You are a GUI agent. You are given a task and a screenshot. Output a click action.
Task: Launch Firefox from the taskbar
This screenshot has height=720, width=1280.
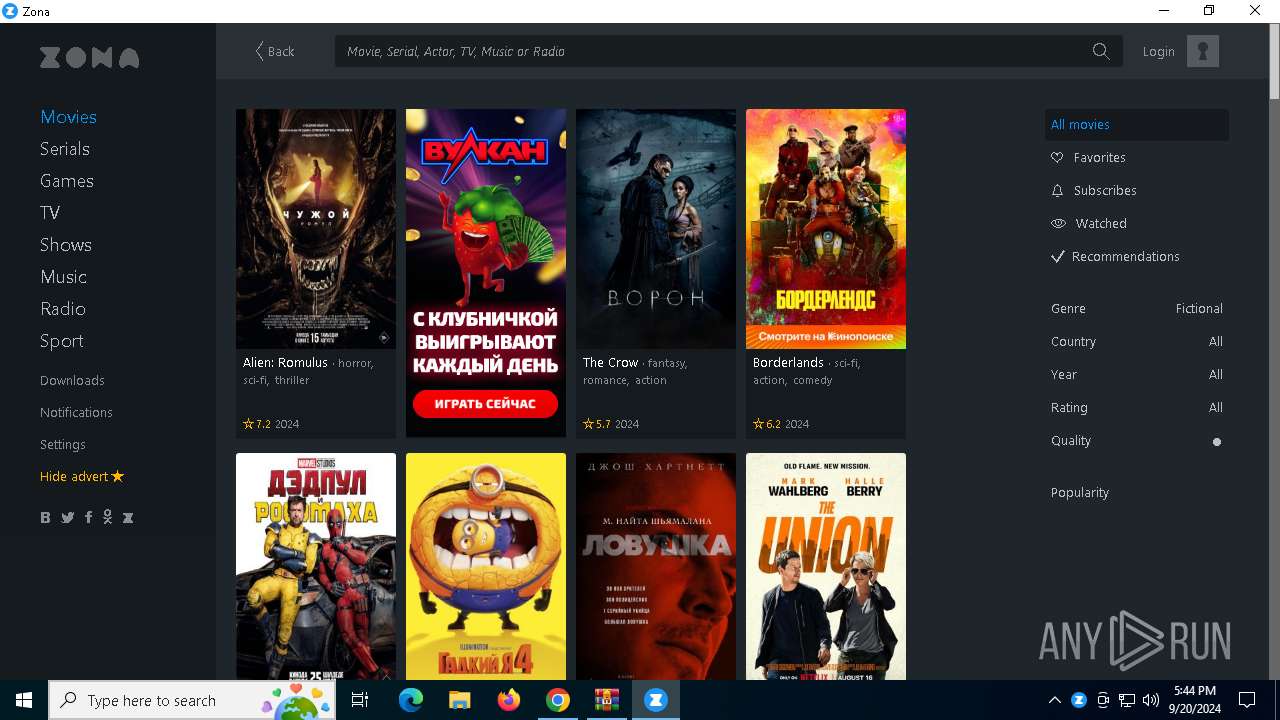click(x=509, y=700)
